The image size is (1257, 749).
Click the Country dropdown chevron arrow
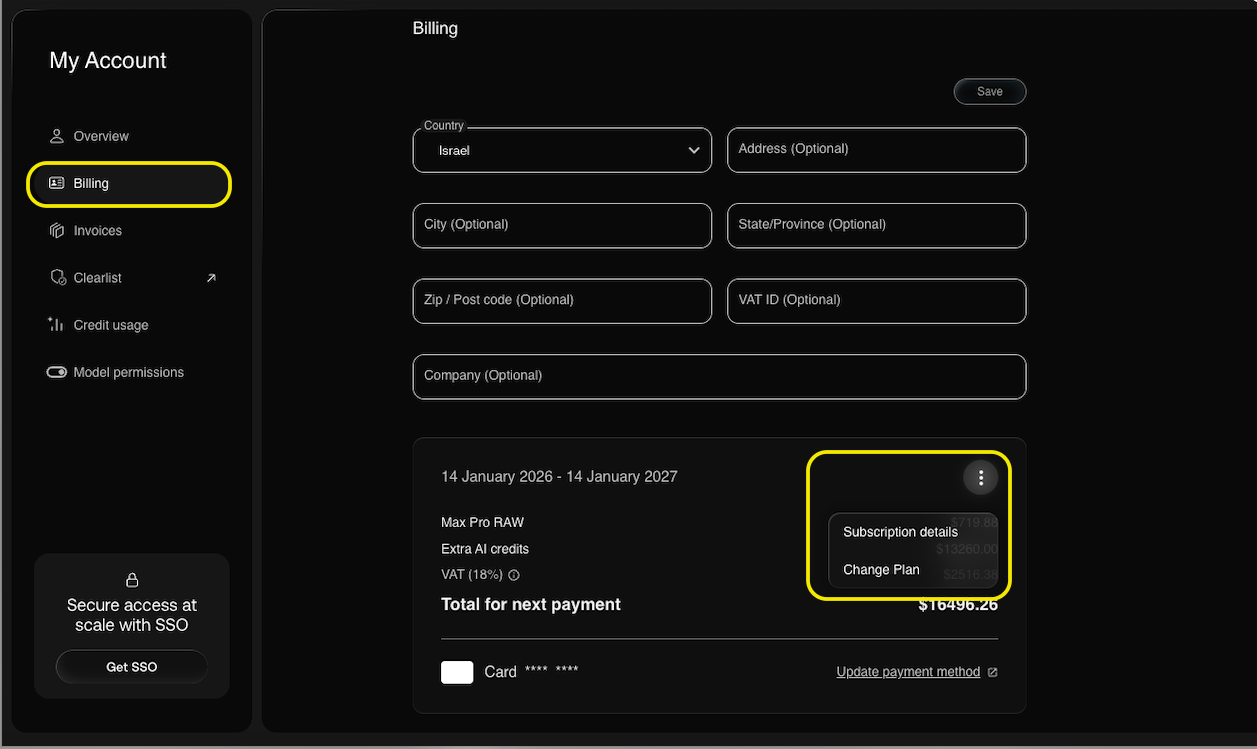coord(694,151)
